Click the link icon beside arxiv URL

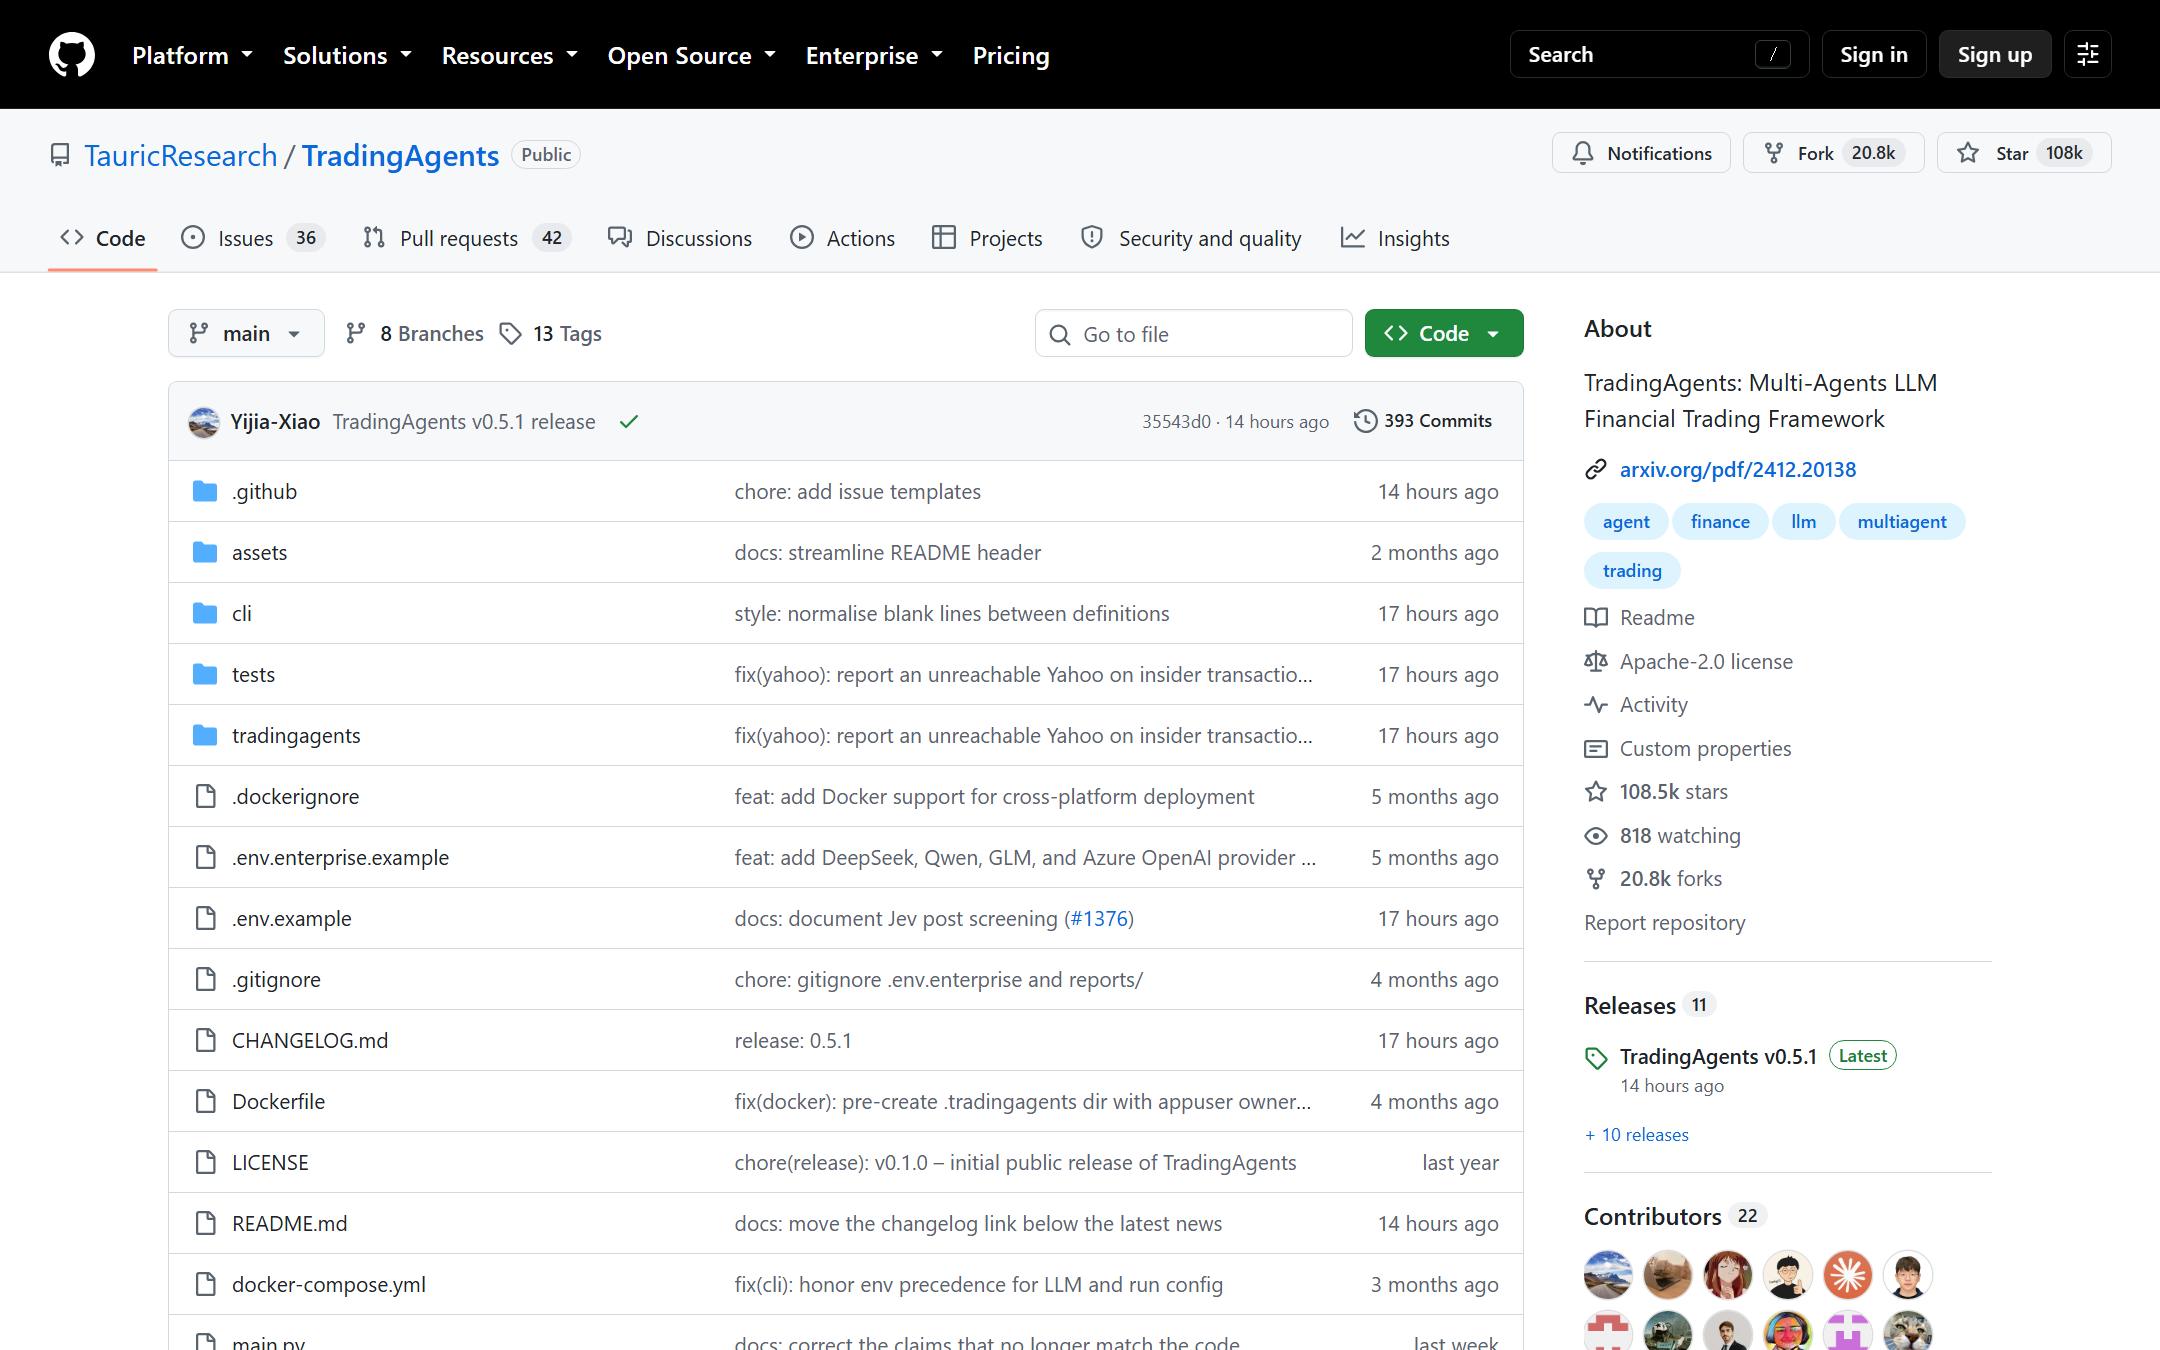1596,469
